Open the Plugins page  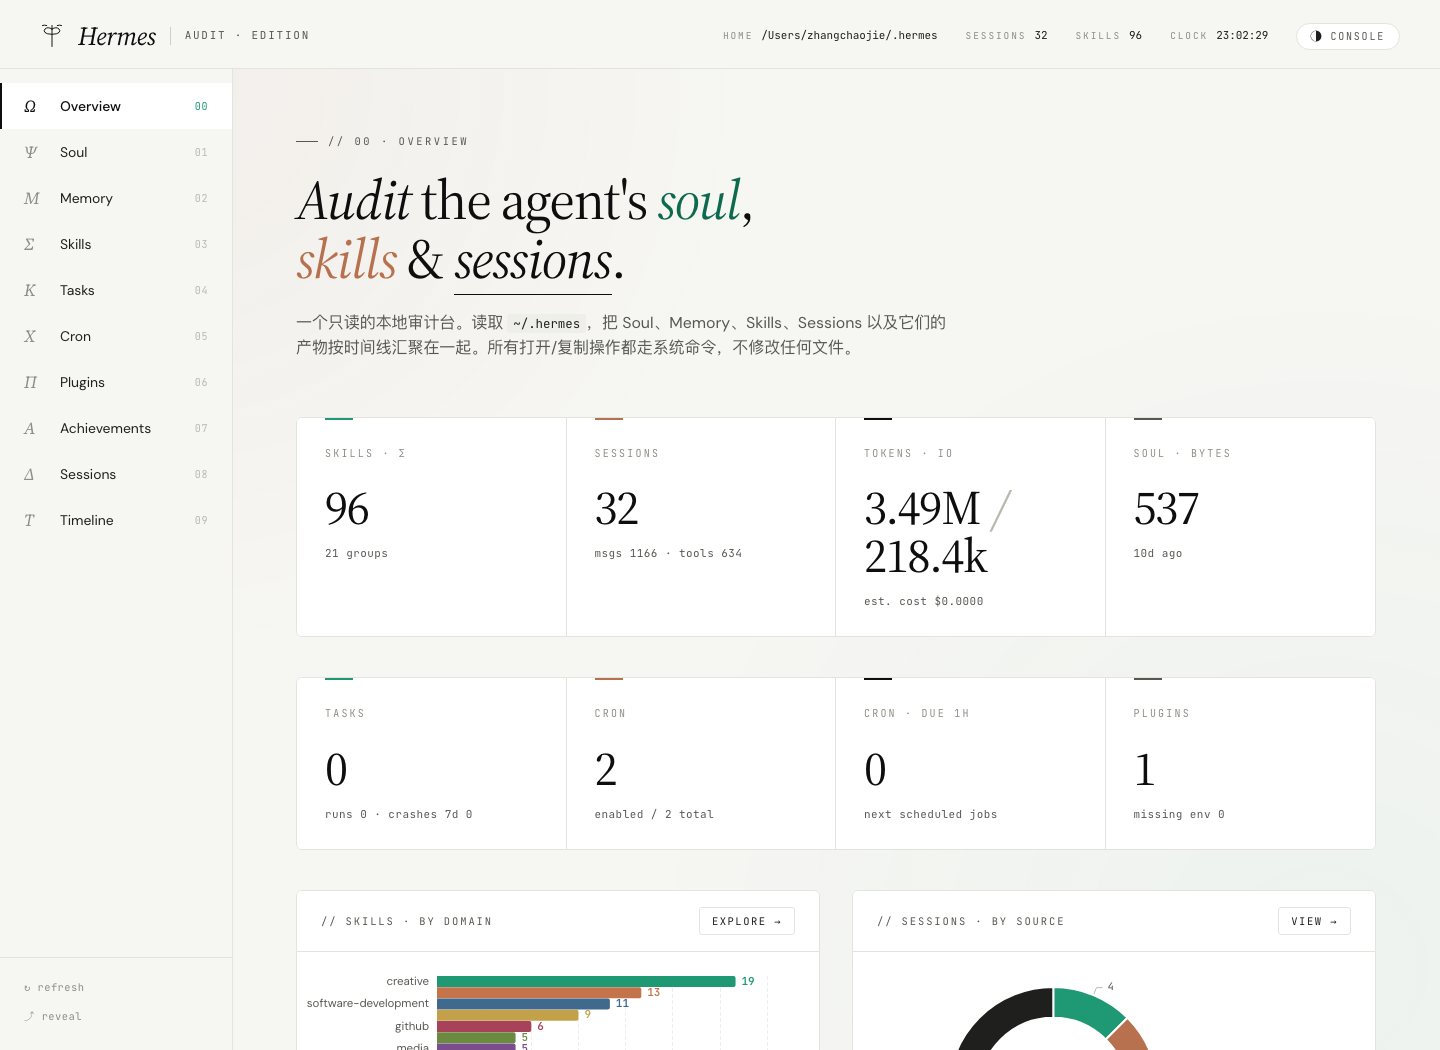(116, 382)
